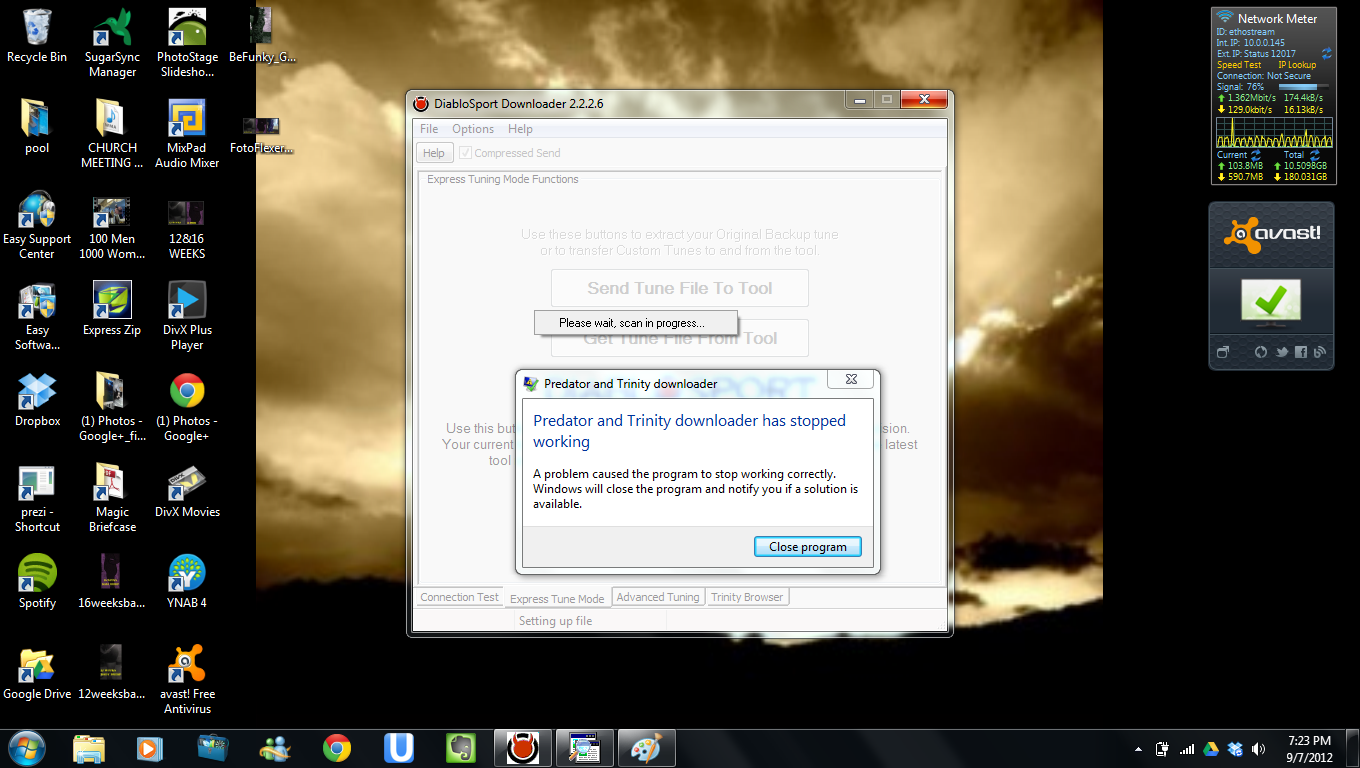
Task: Select the BeFunky desktop file icon
Action: click(x=262, y=37)
